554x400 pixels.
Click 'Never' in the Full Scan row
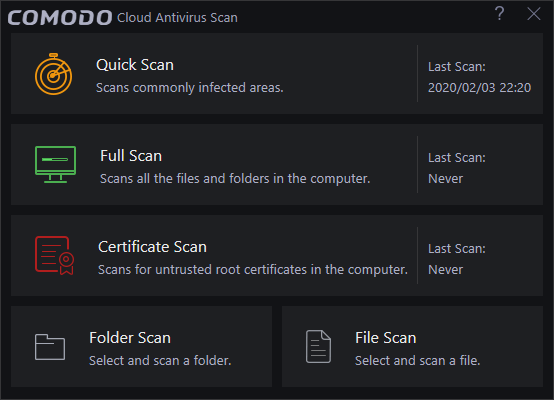click(445, 178)
